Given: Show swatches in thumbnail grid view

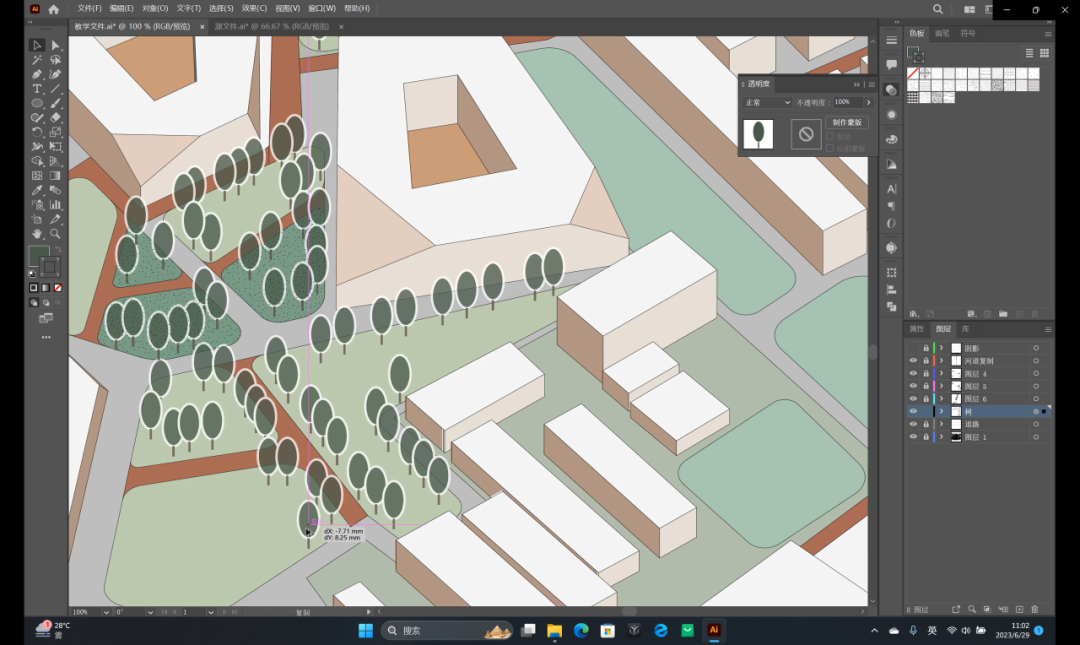Looking at the screenshot, I should tap(1044, 53).
